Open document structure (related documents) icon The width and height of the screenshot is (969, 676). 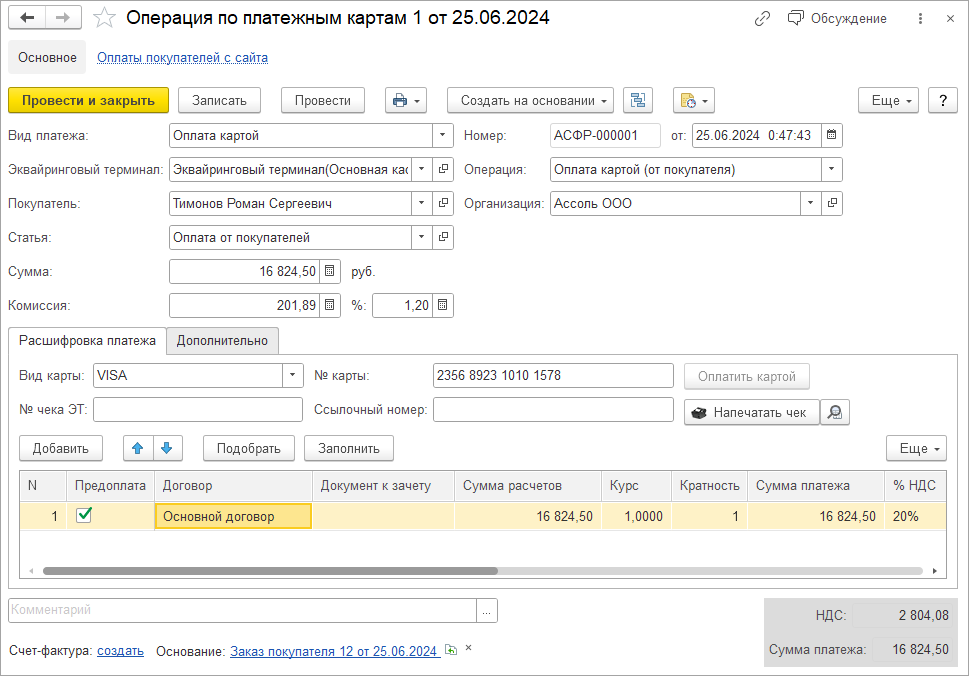pyautogui.click(x=638, y=100)
